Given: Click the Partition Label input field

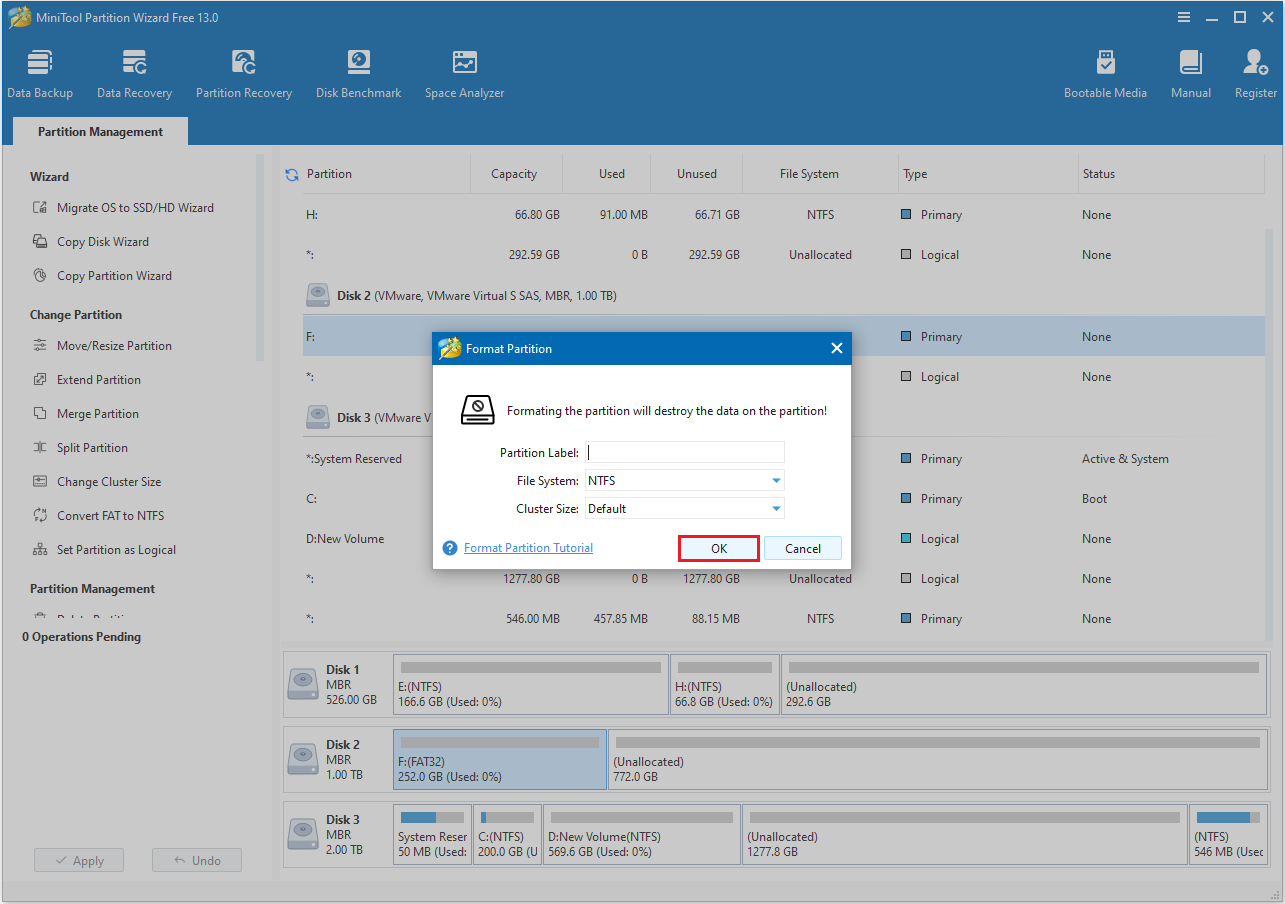Looking at the screenshot, I should (684, 452).
